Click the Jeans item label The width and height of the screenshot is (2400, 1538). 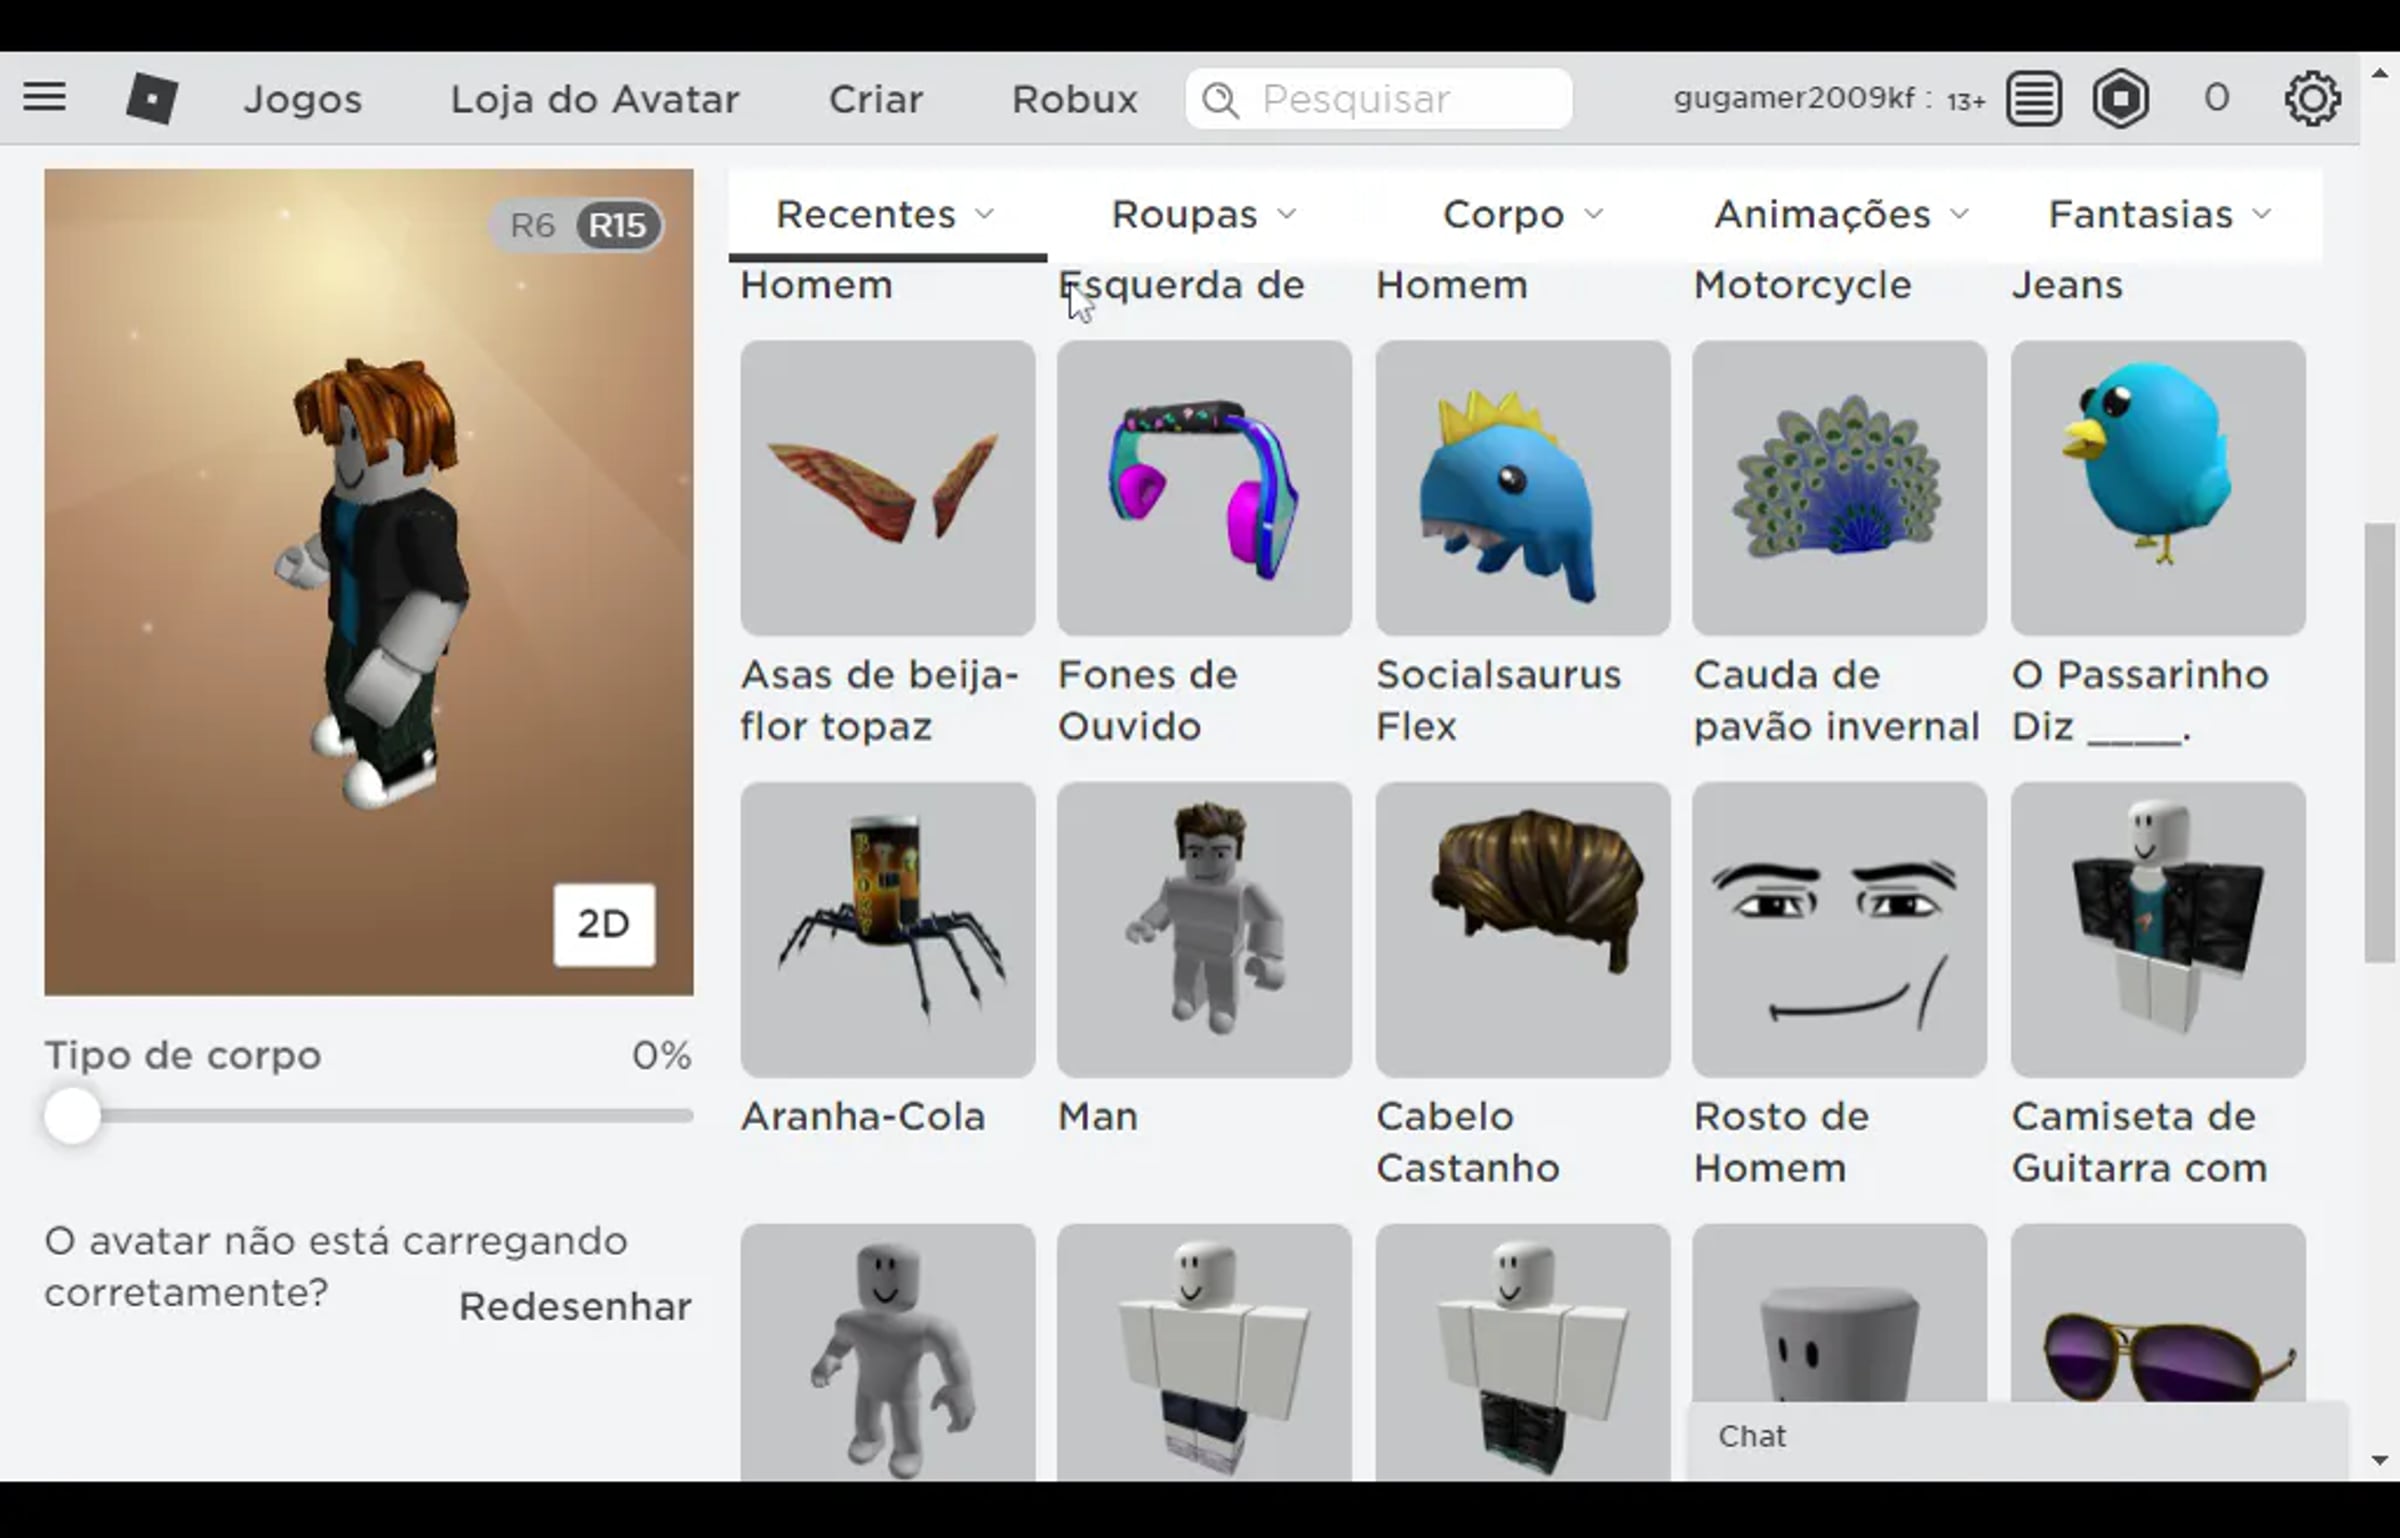click(x=2067, y=286)
